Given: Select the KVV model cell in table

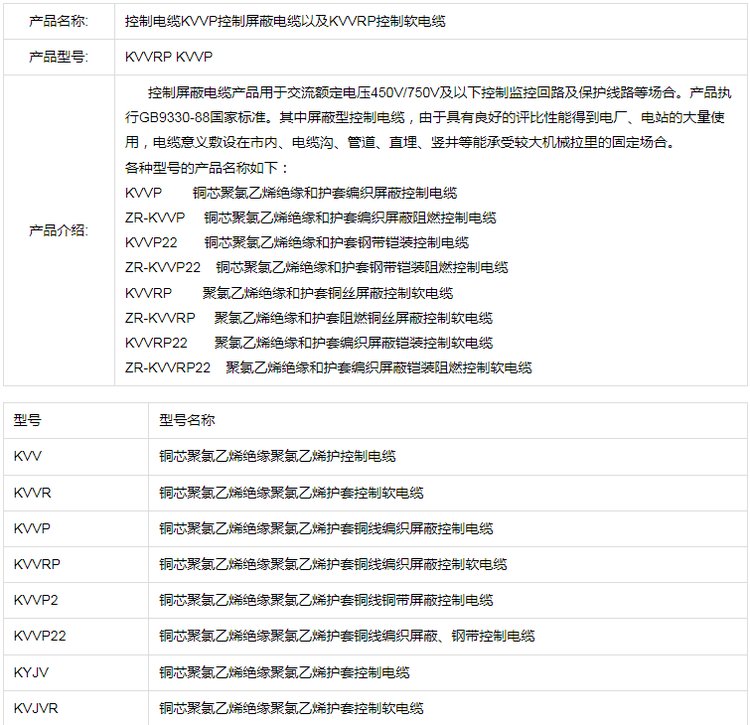Looking at the screenshot, I should pyautogui.click(x=76, y=456).
